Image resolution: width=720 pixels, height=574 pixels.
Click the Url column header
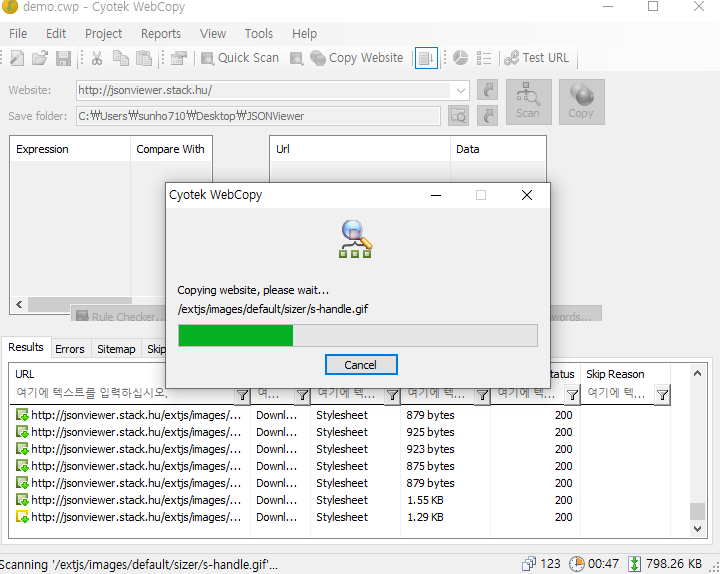(x=360, y=149)
